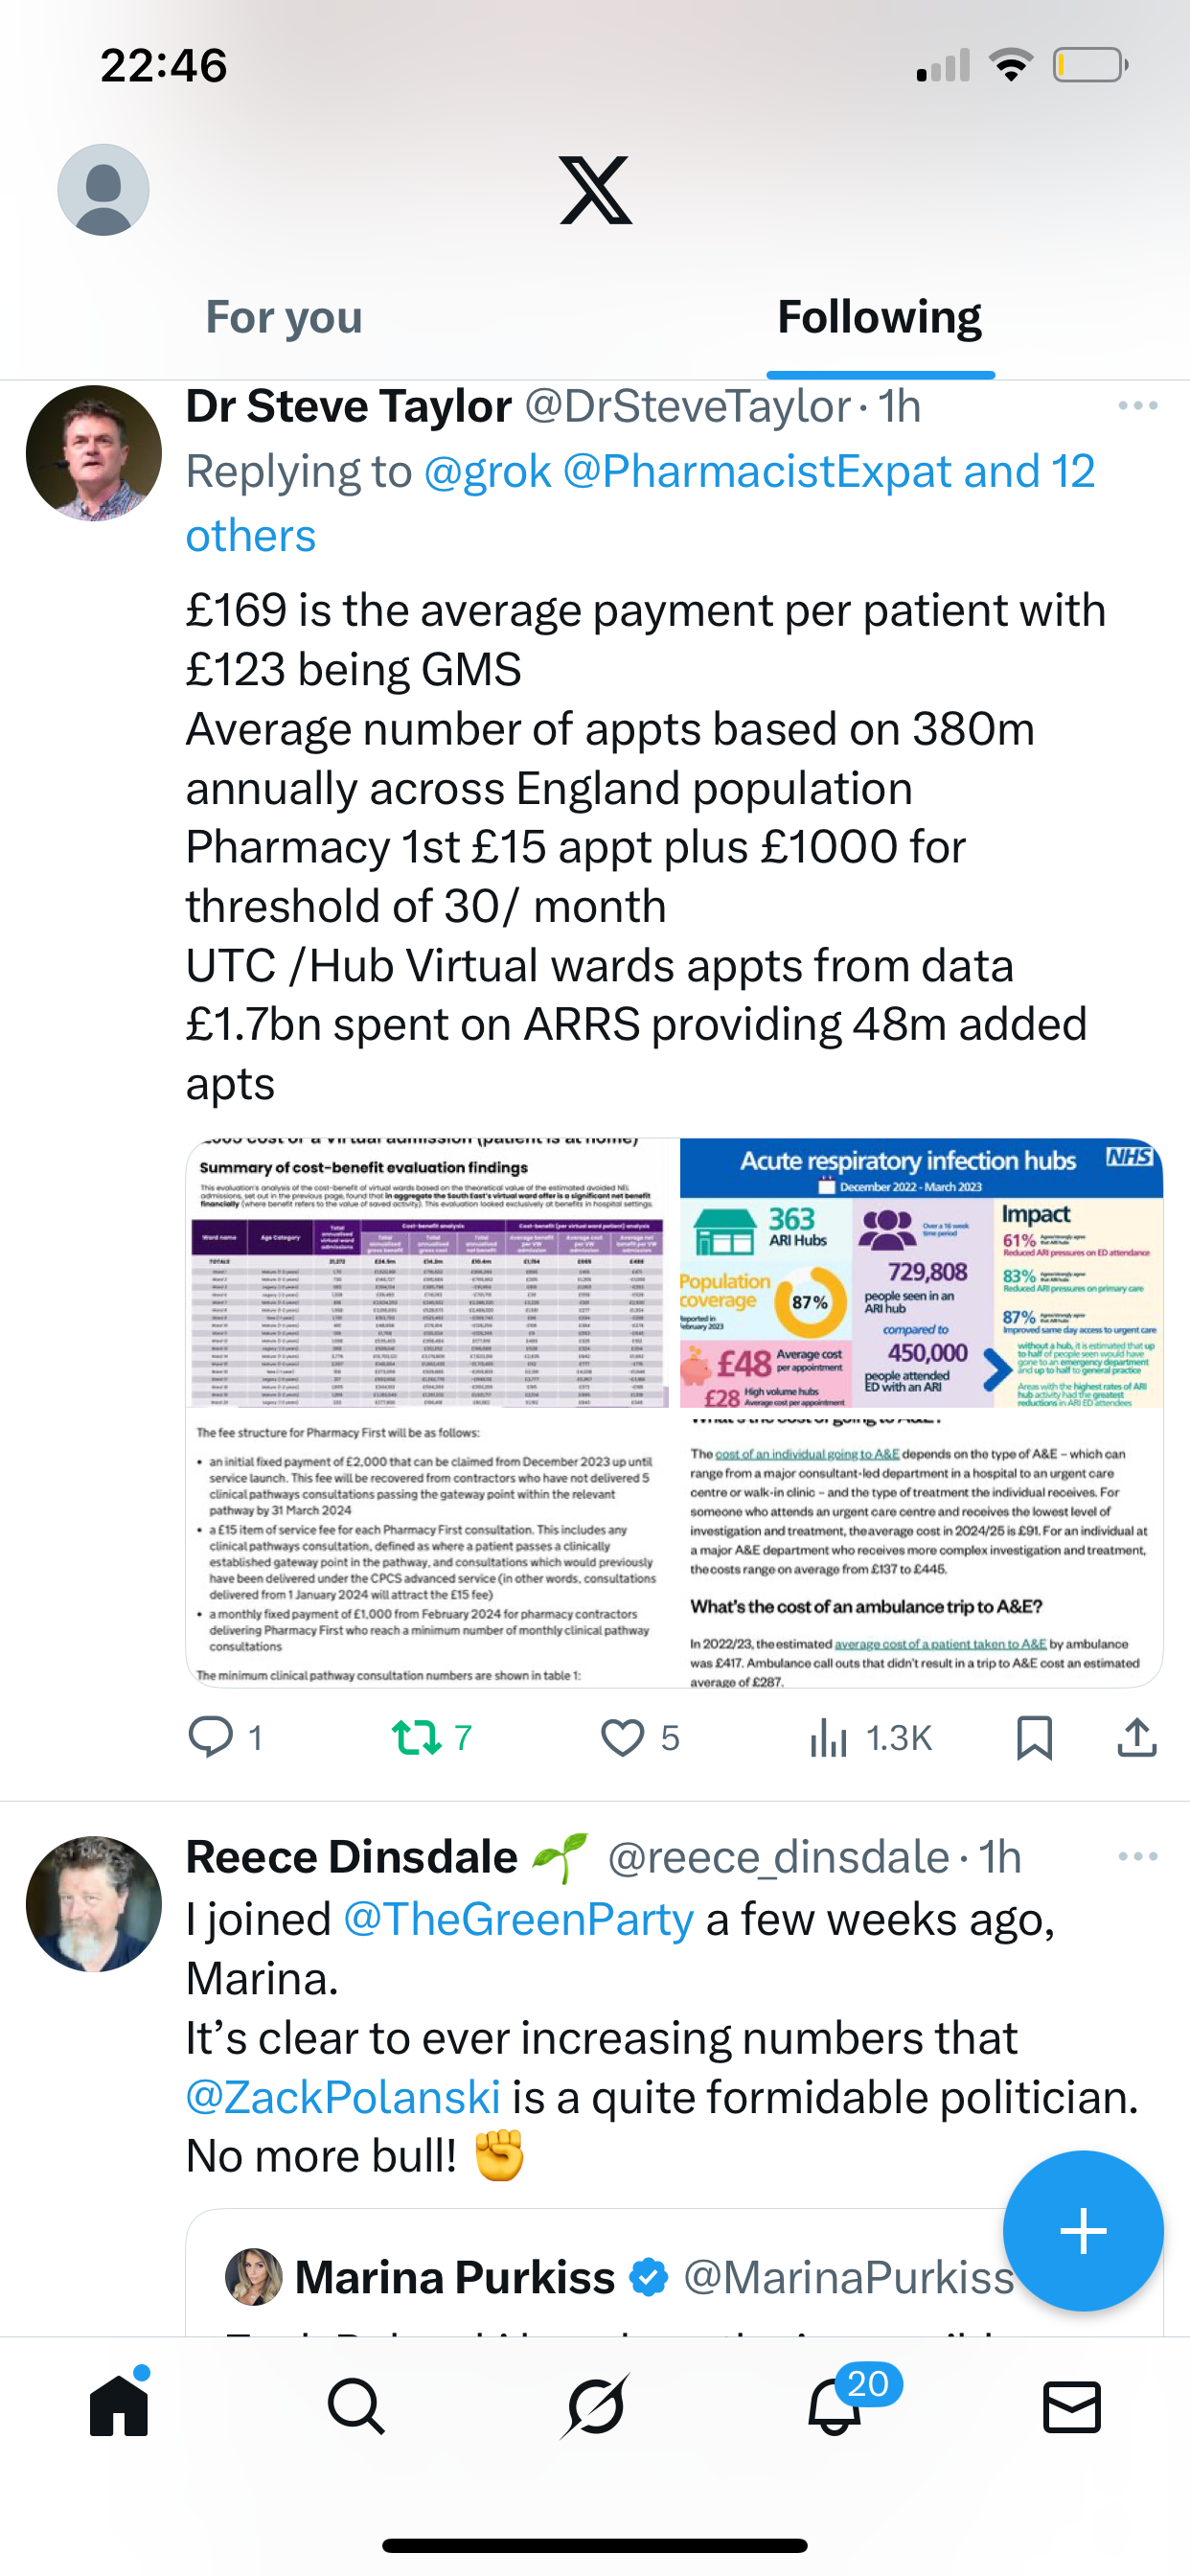Image resolution: width=1190 pixels, height=2576 pixels.
Task: Open Grok from the bottom bar
Action: point(595,2405)
